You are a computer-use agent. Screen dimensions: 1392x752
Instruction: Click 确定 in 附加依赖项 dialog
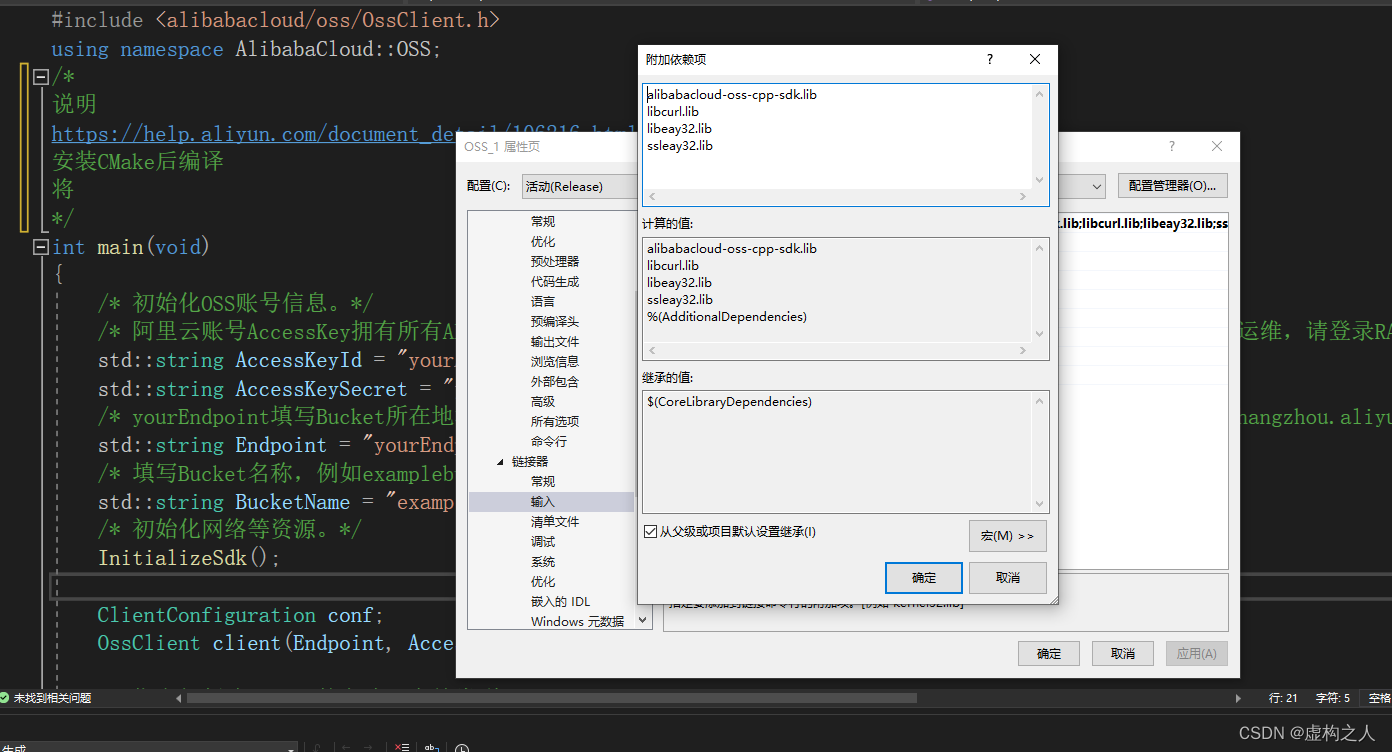924,578
